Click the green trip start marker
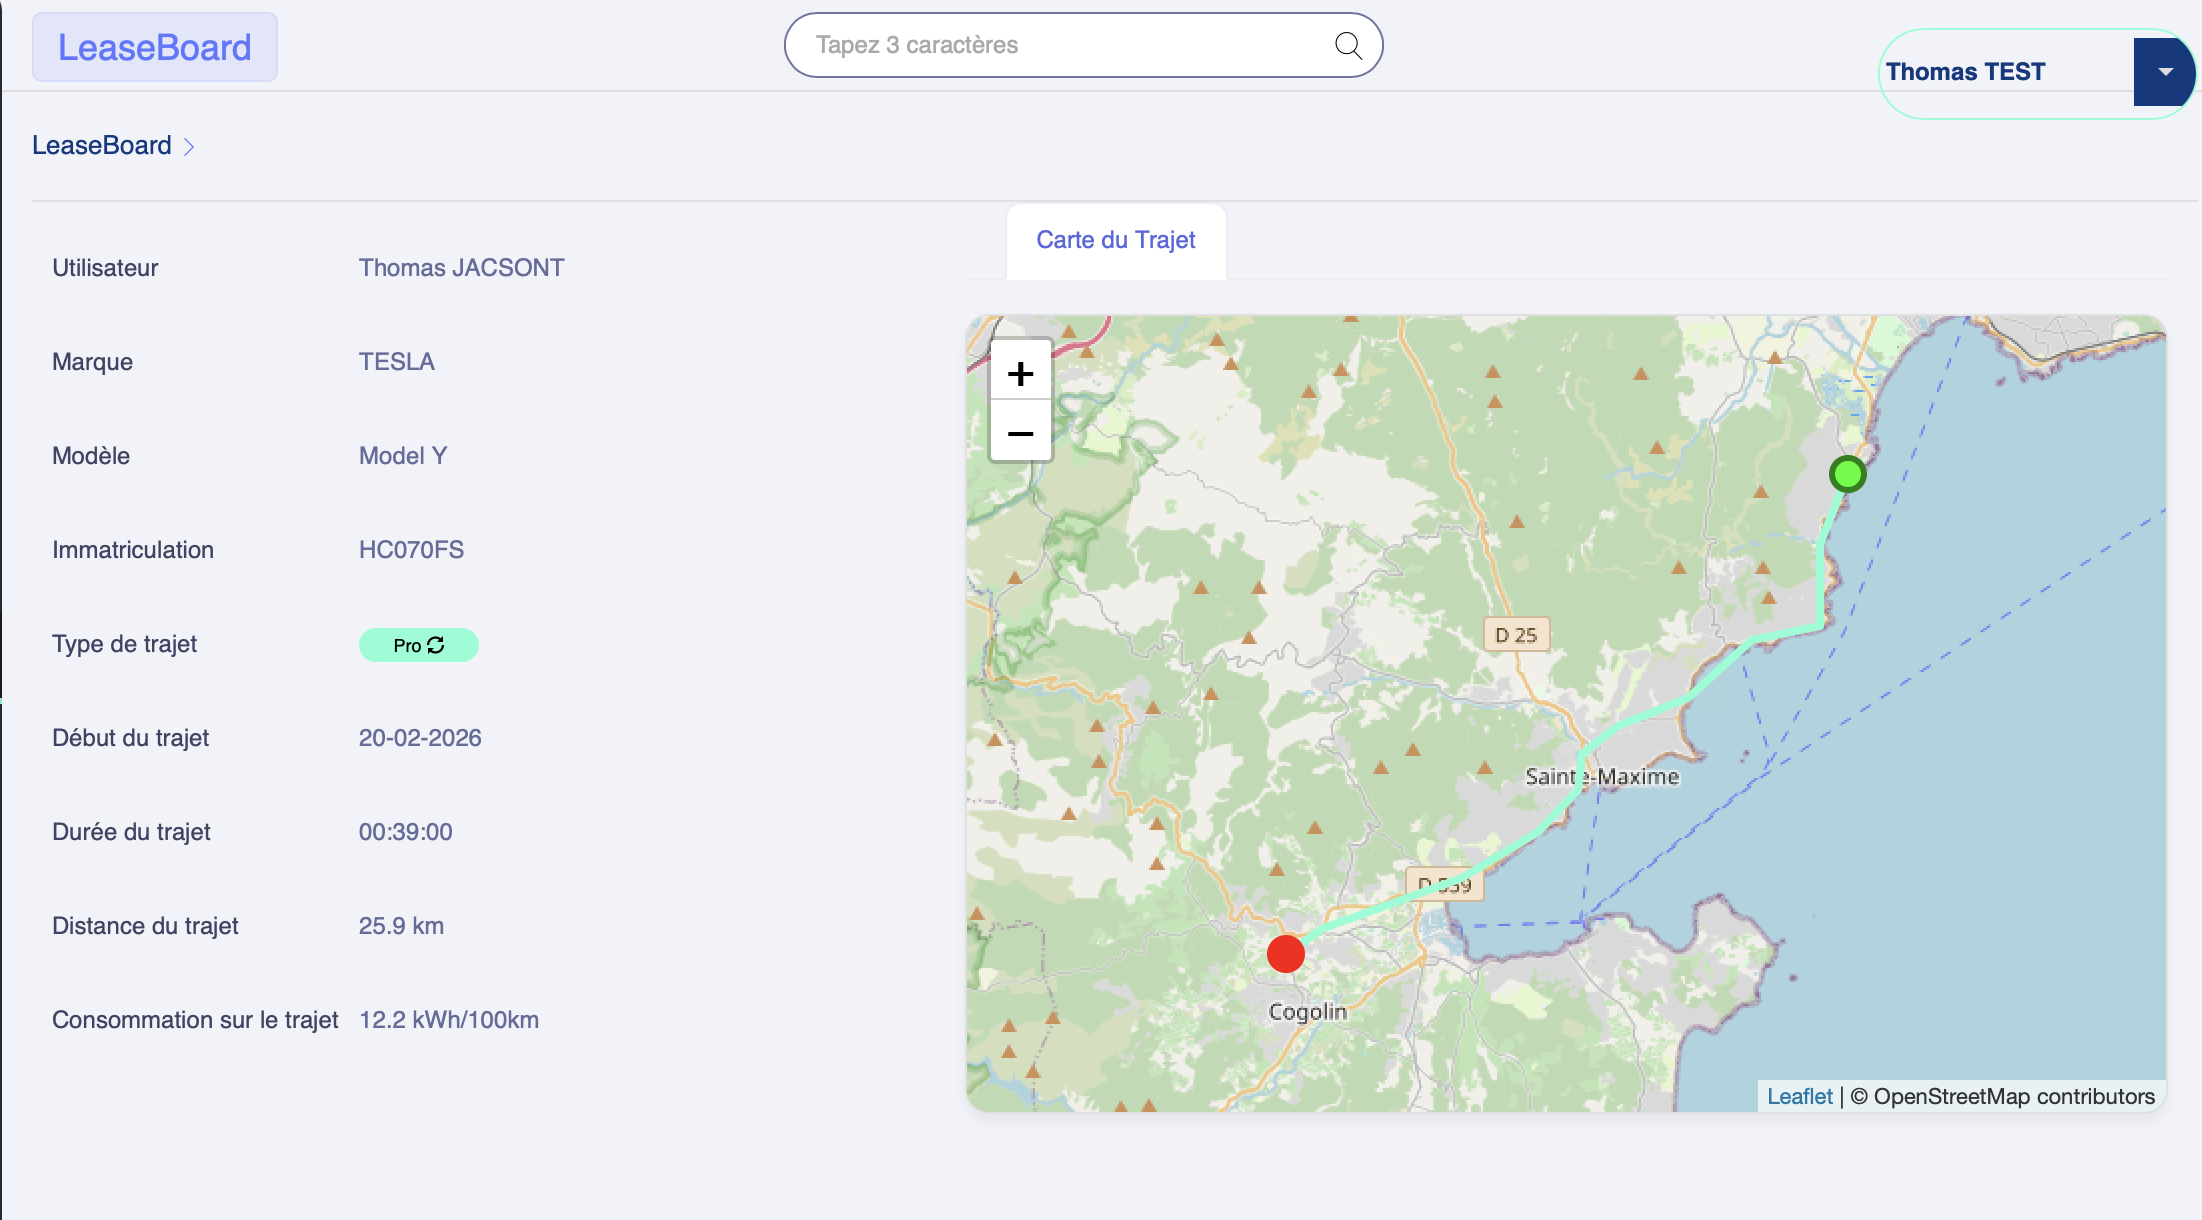The width and height of the screenshot is (2202, 1220). point(1847,474)
